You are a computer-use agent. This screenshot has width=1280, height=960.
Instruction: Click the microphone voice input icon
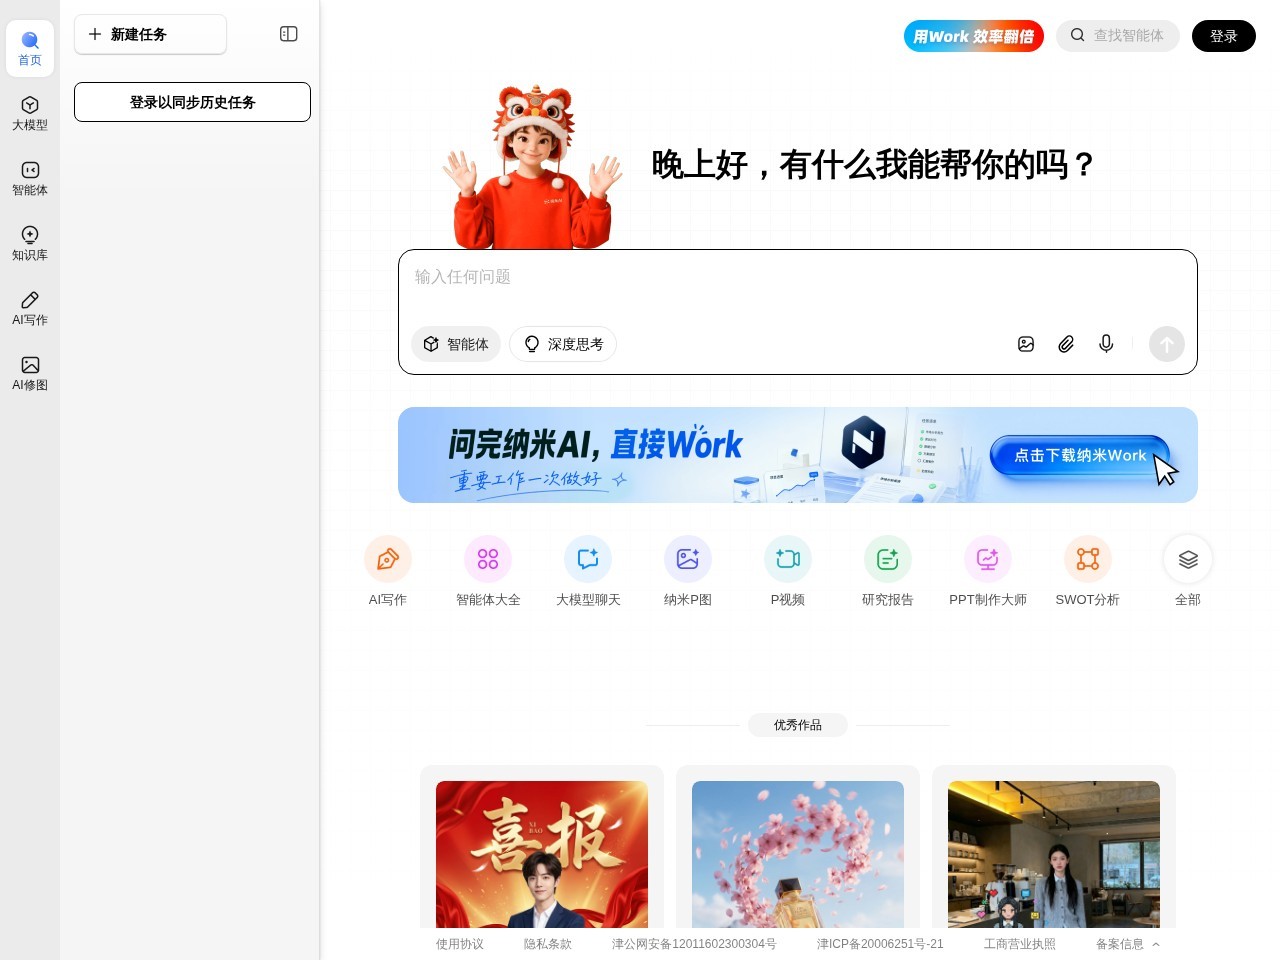(1106, 344)
